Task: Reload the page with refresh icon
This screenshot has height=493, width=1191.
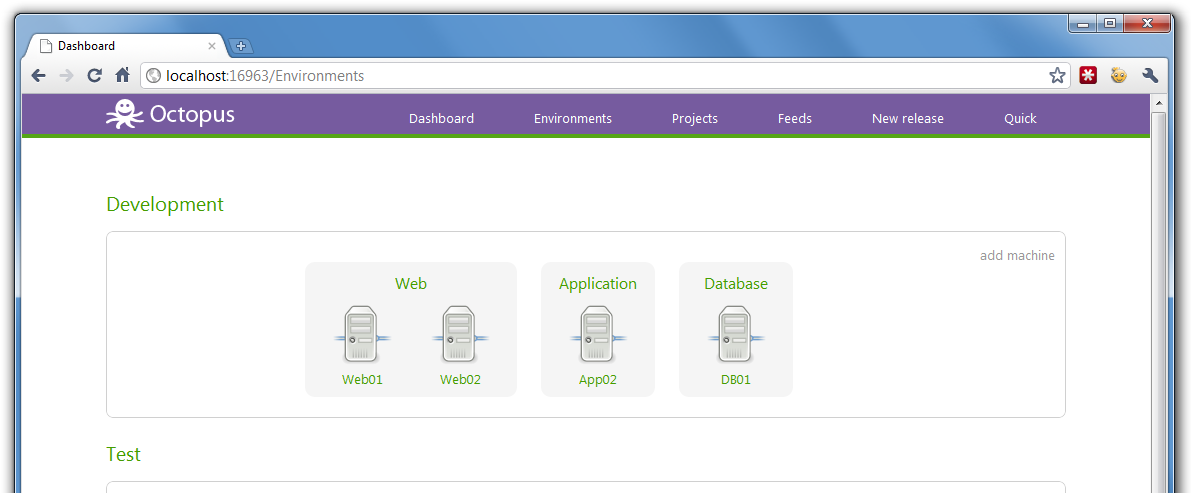Action: tap(94, 75)
